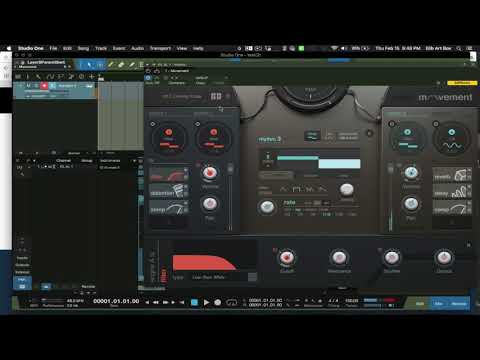
Task: Click the Stop button in transport
Action: coord(194,302)
